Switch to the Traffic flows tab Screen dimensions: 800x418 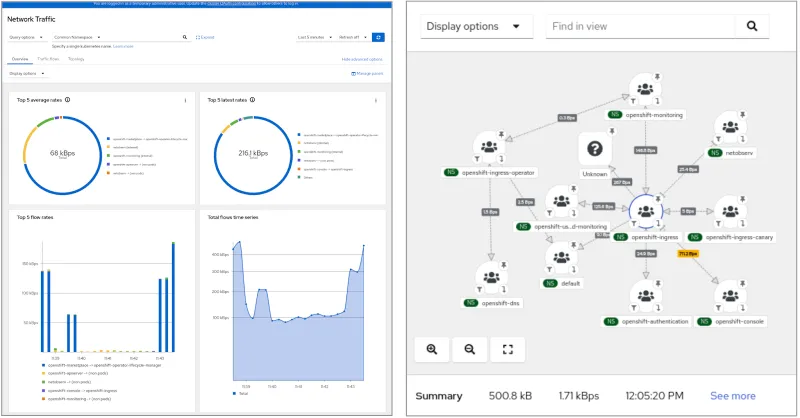(48, 59)
